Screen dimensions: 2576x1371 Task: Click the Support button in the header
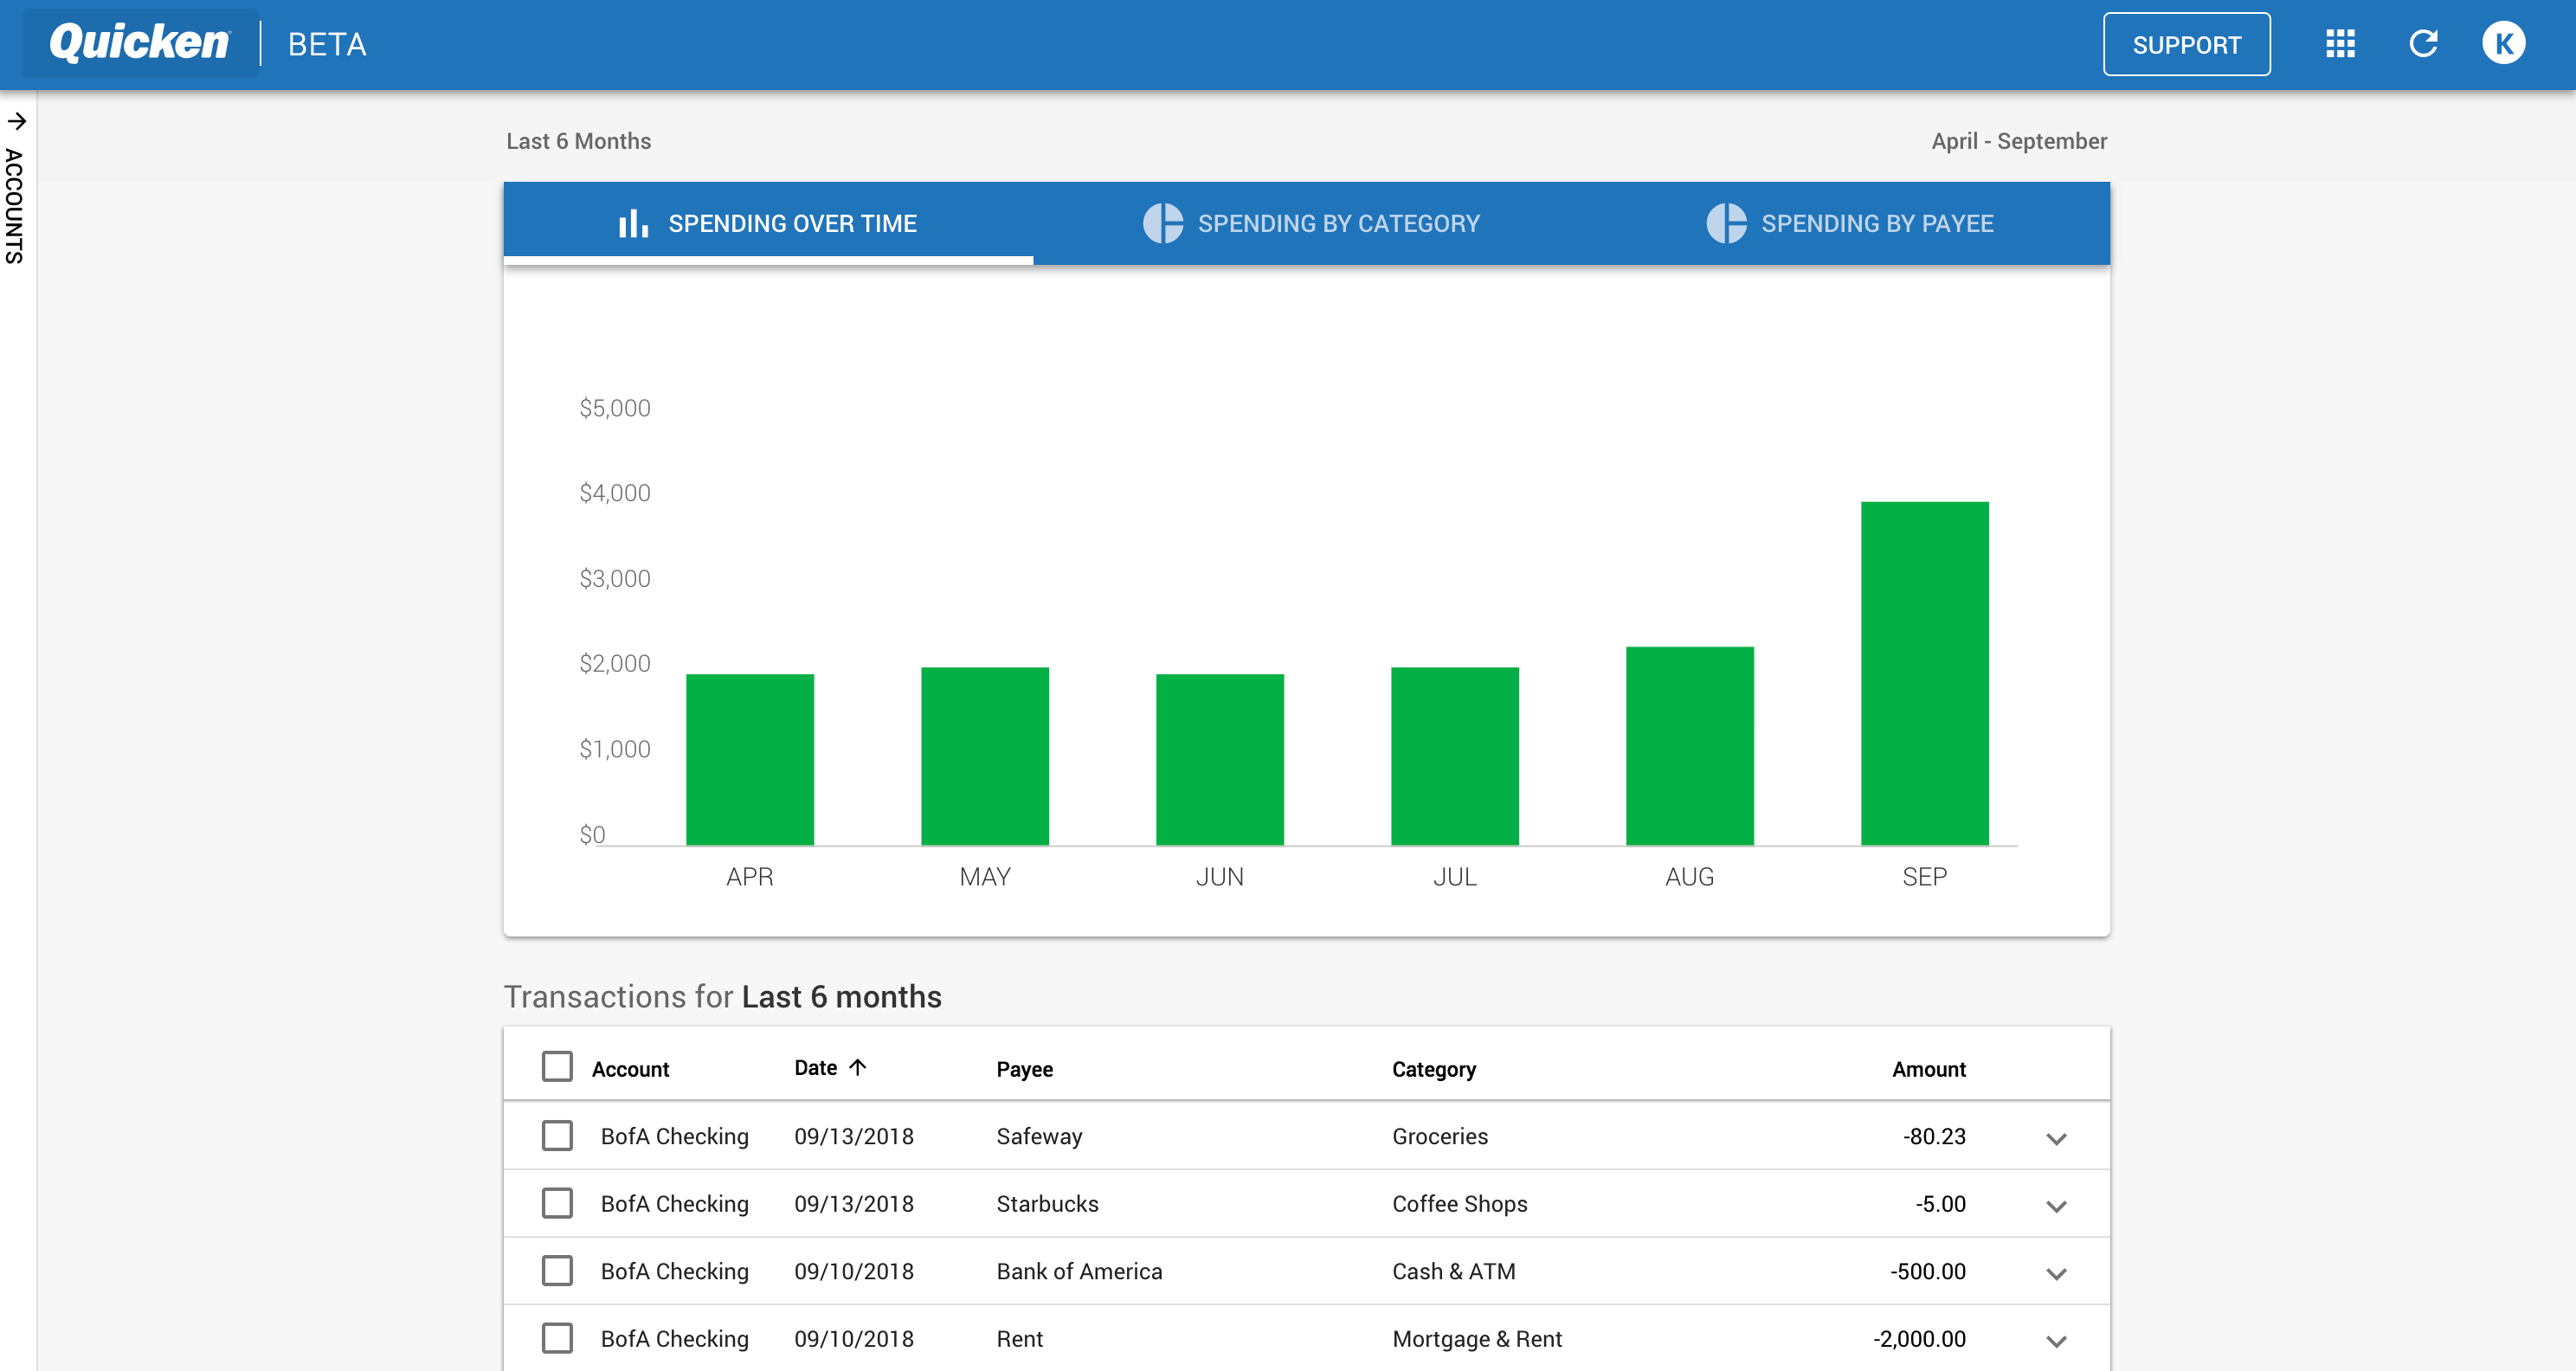pyautogui.click(x=2189, y=44)
